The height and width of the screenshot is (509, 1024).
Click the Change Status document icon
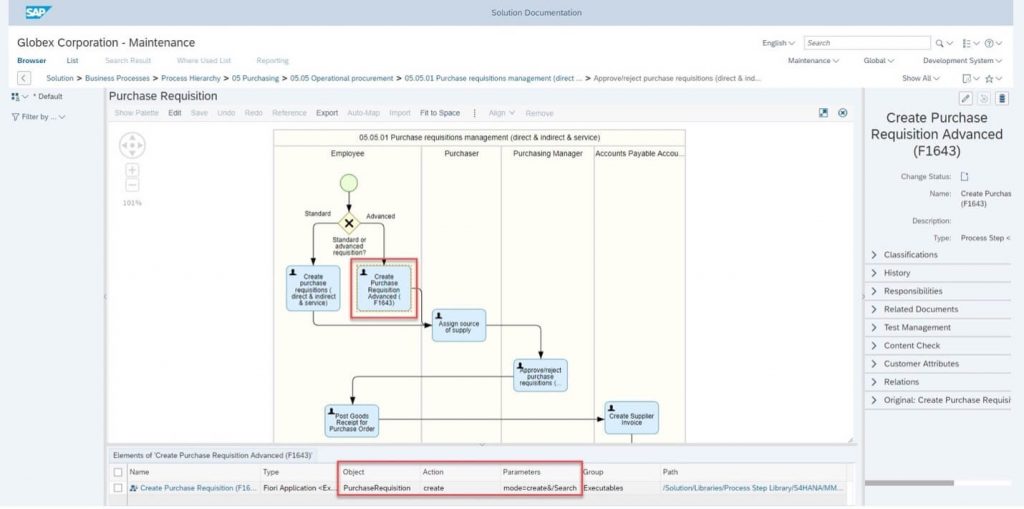coord(965,176)
